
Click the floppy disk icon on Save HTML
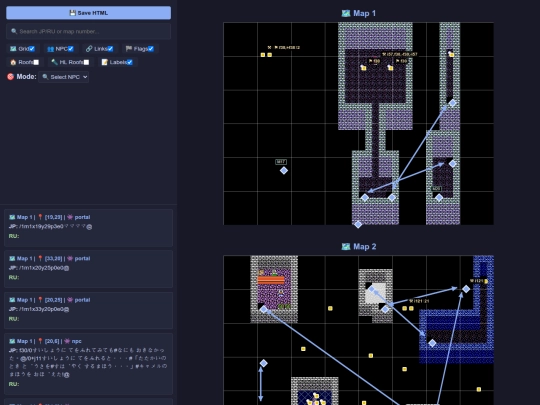click(72, 13)
